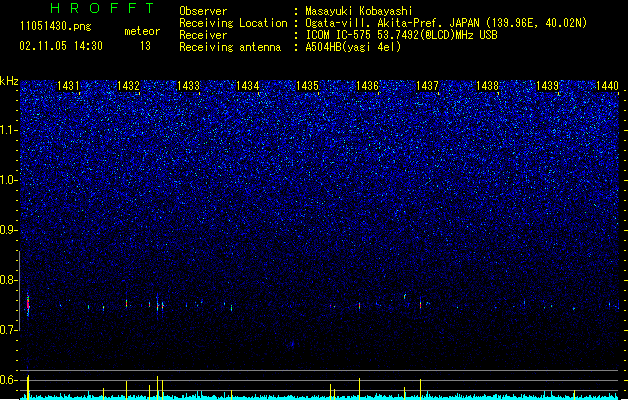Click the HROFFT title text

(x=102, y=8)
